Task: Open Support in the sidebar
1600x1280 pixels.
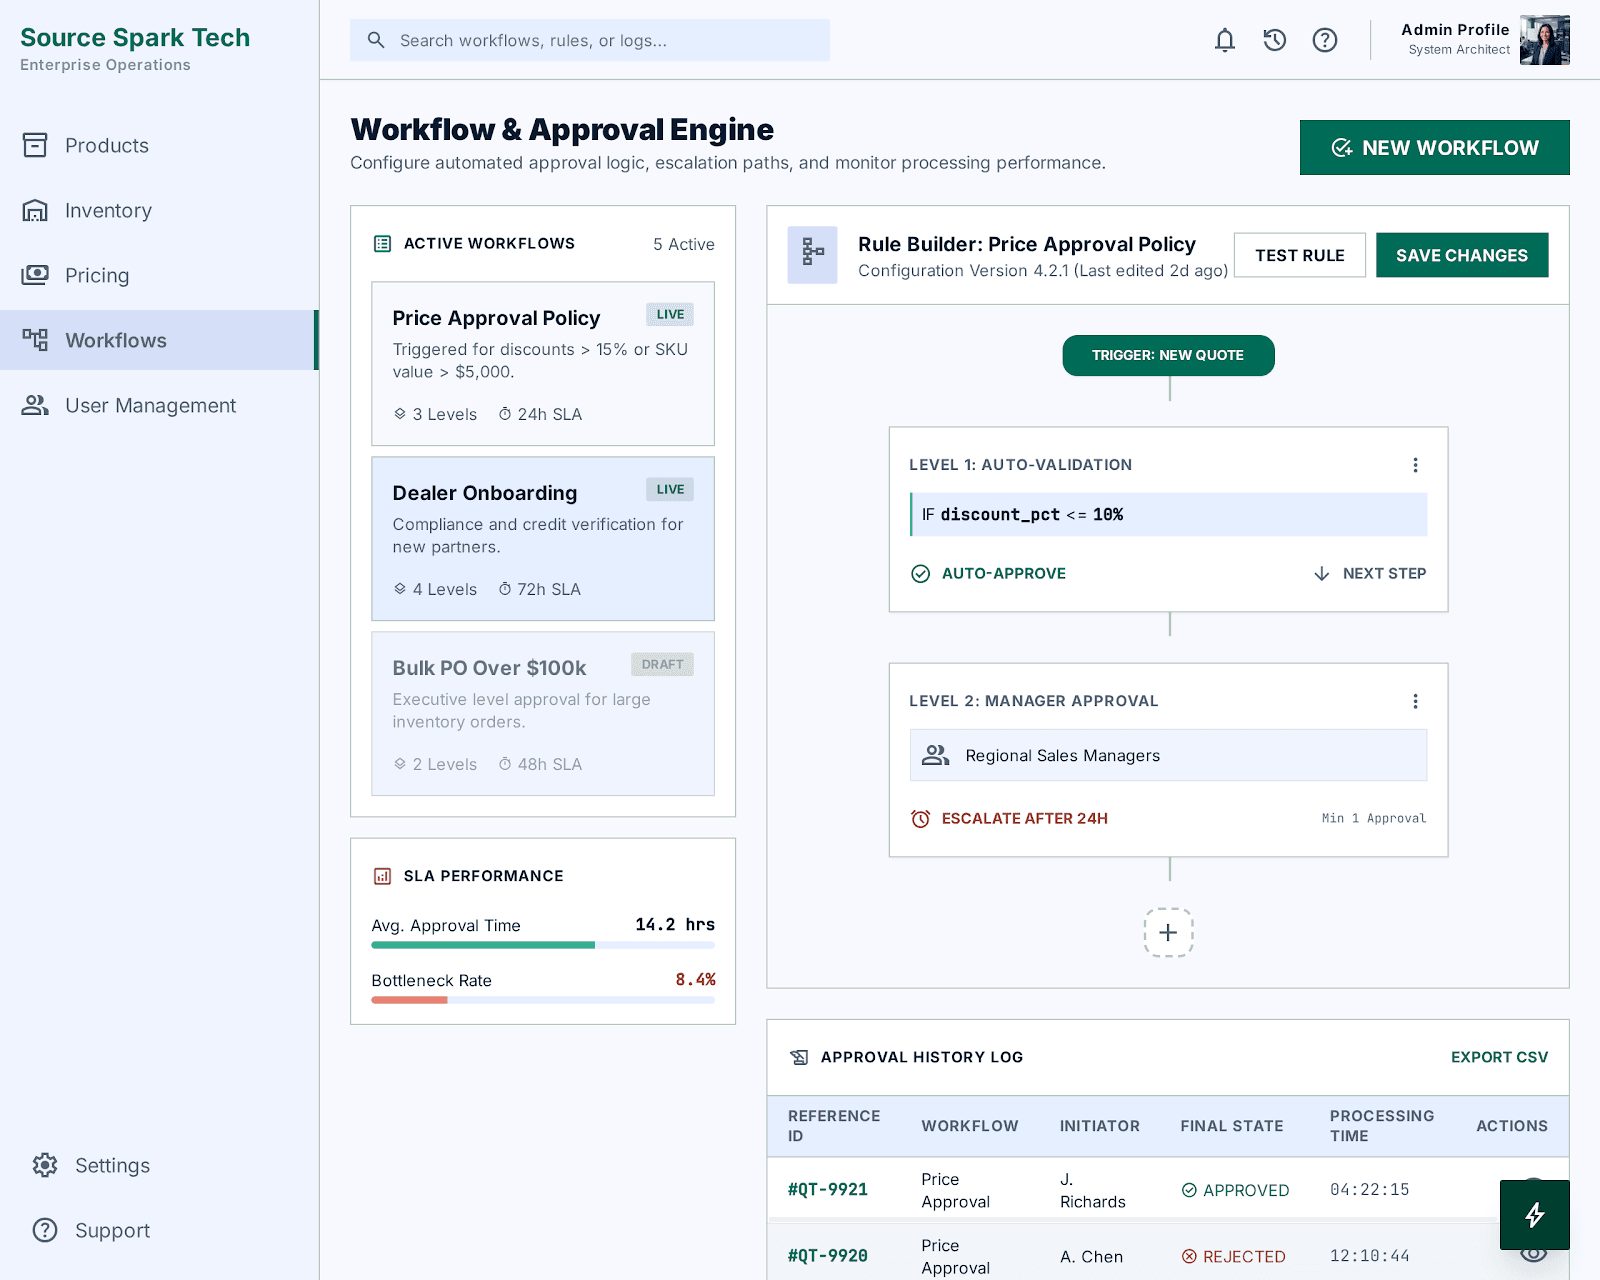Action: click(x=160, y=1230)
